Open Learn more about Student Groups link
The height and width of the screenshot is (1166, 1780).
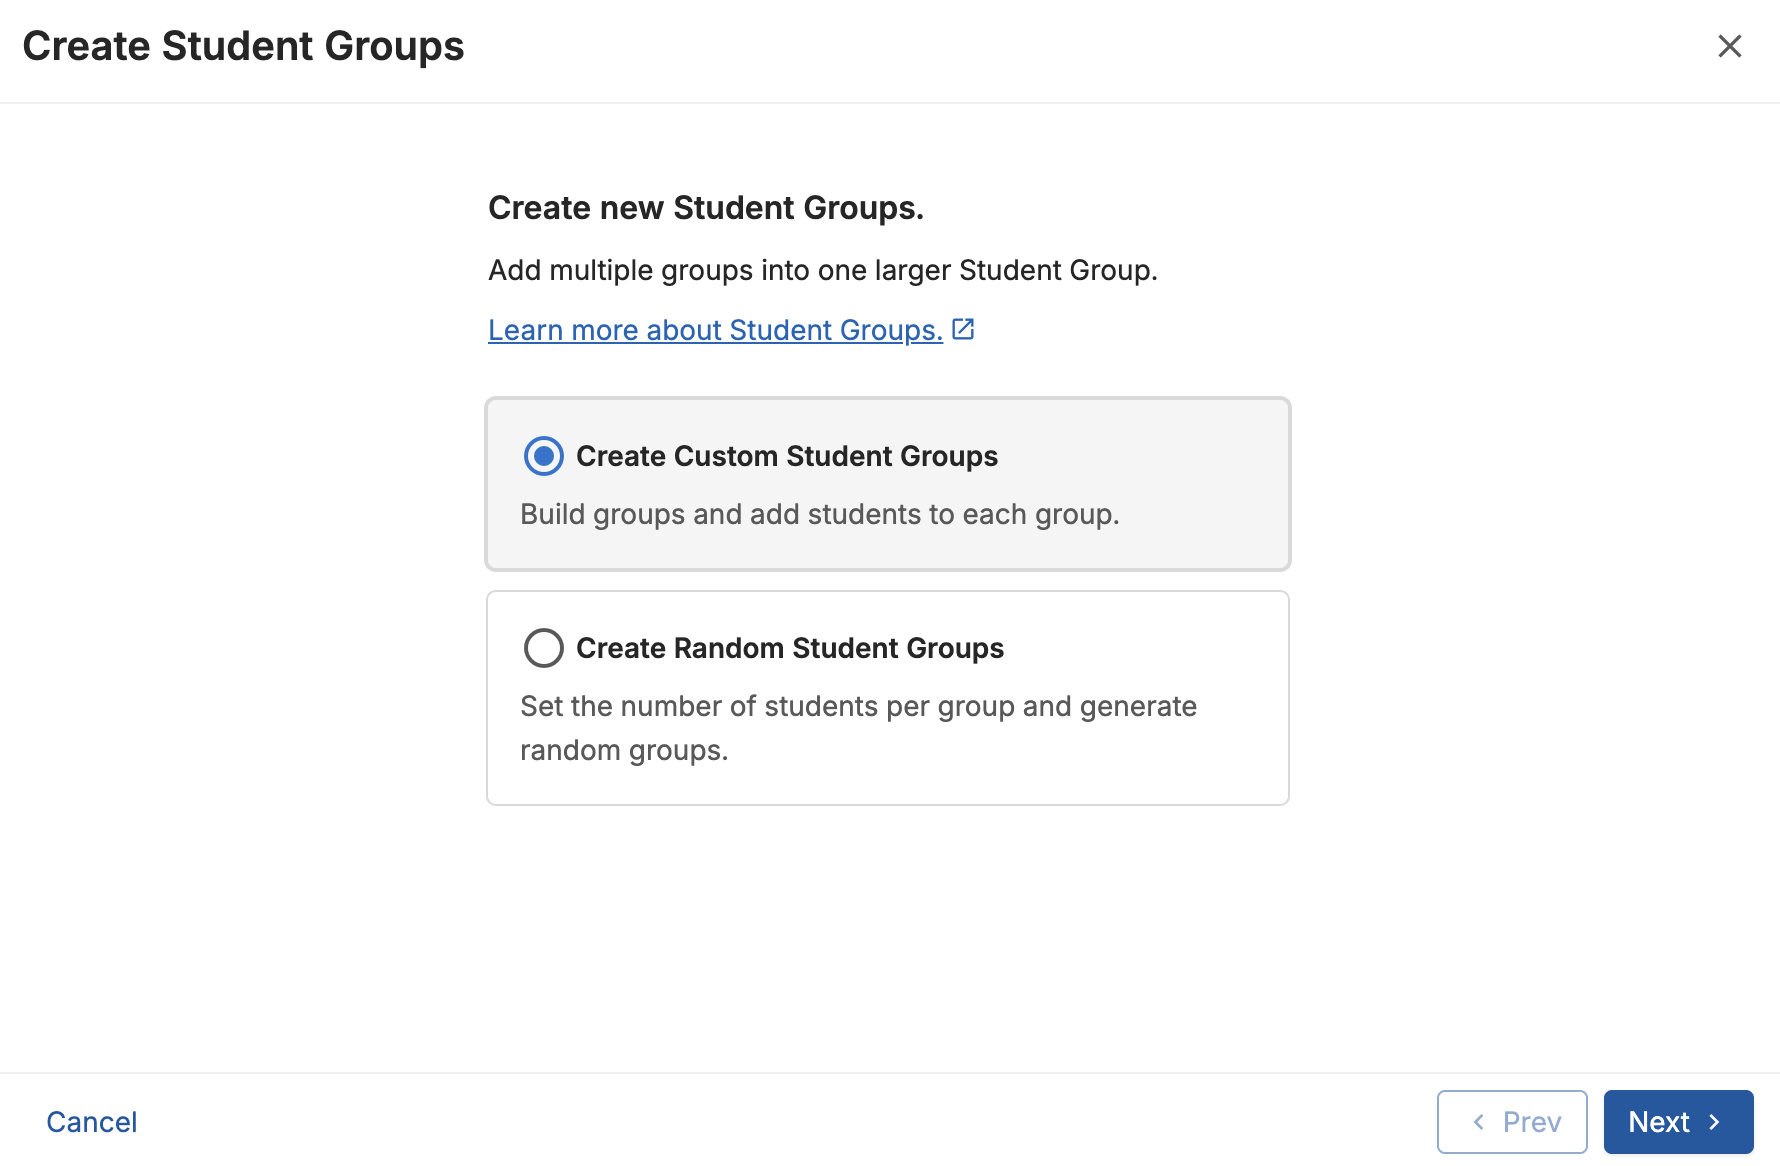pyautogui.click(x=715, y=330)
